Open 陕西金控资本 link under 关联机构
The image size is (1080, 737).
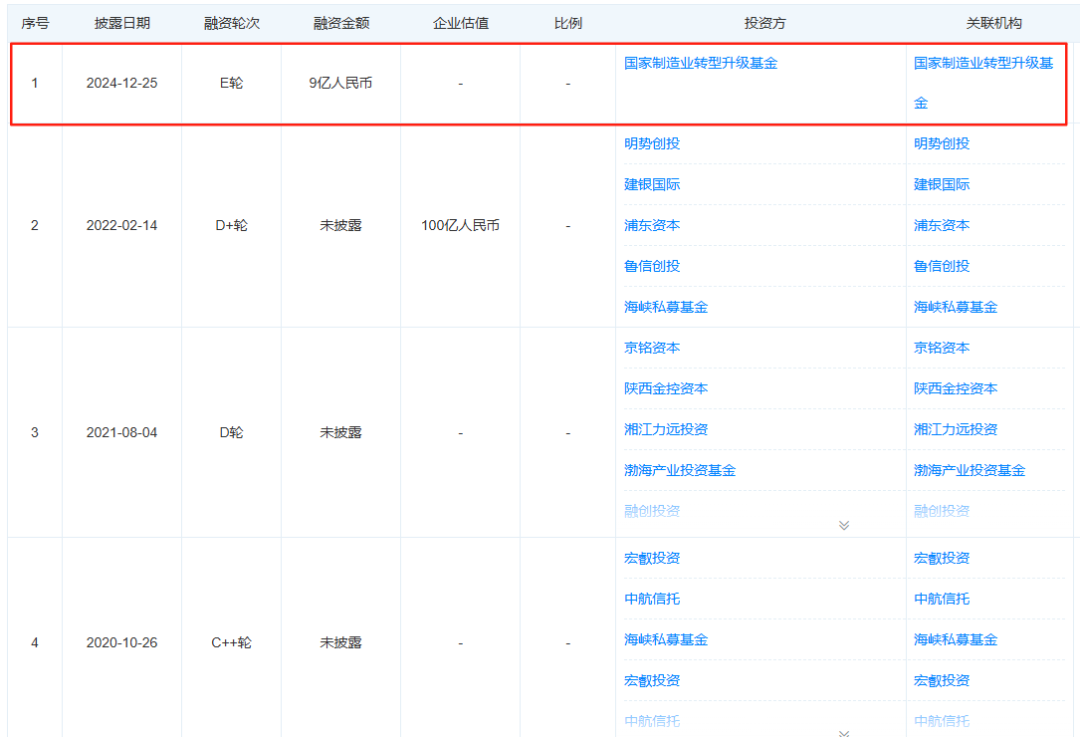coord(955,388)
